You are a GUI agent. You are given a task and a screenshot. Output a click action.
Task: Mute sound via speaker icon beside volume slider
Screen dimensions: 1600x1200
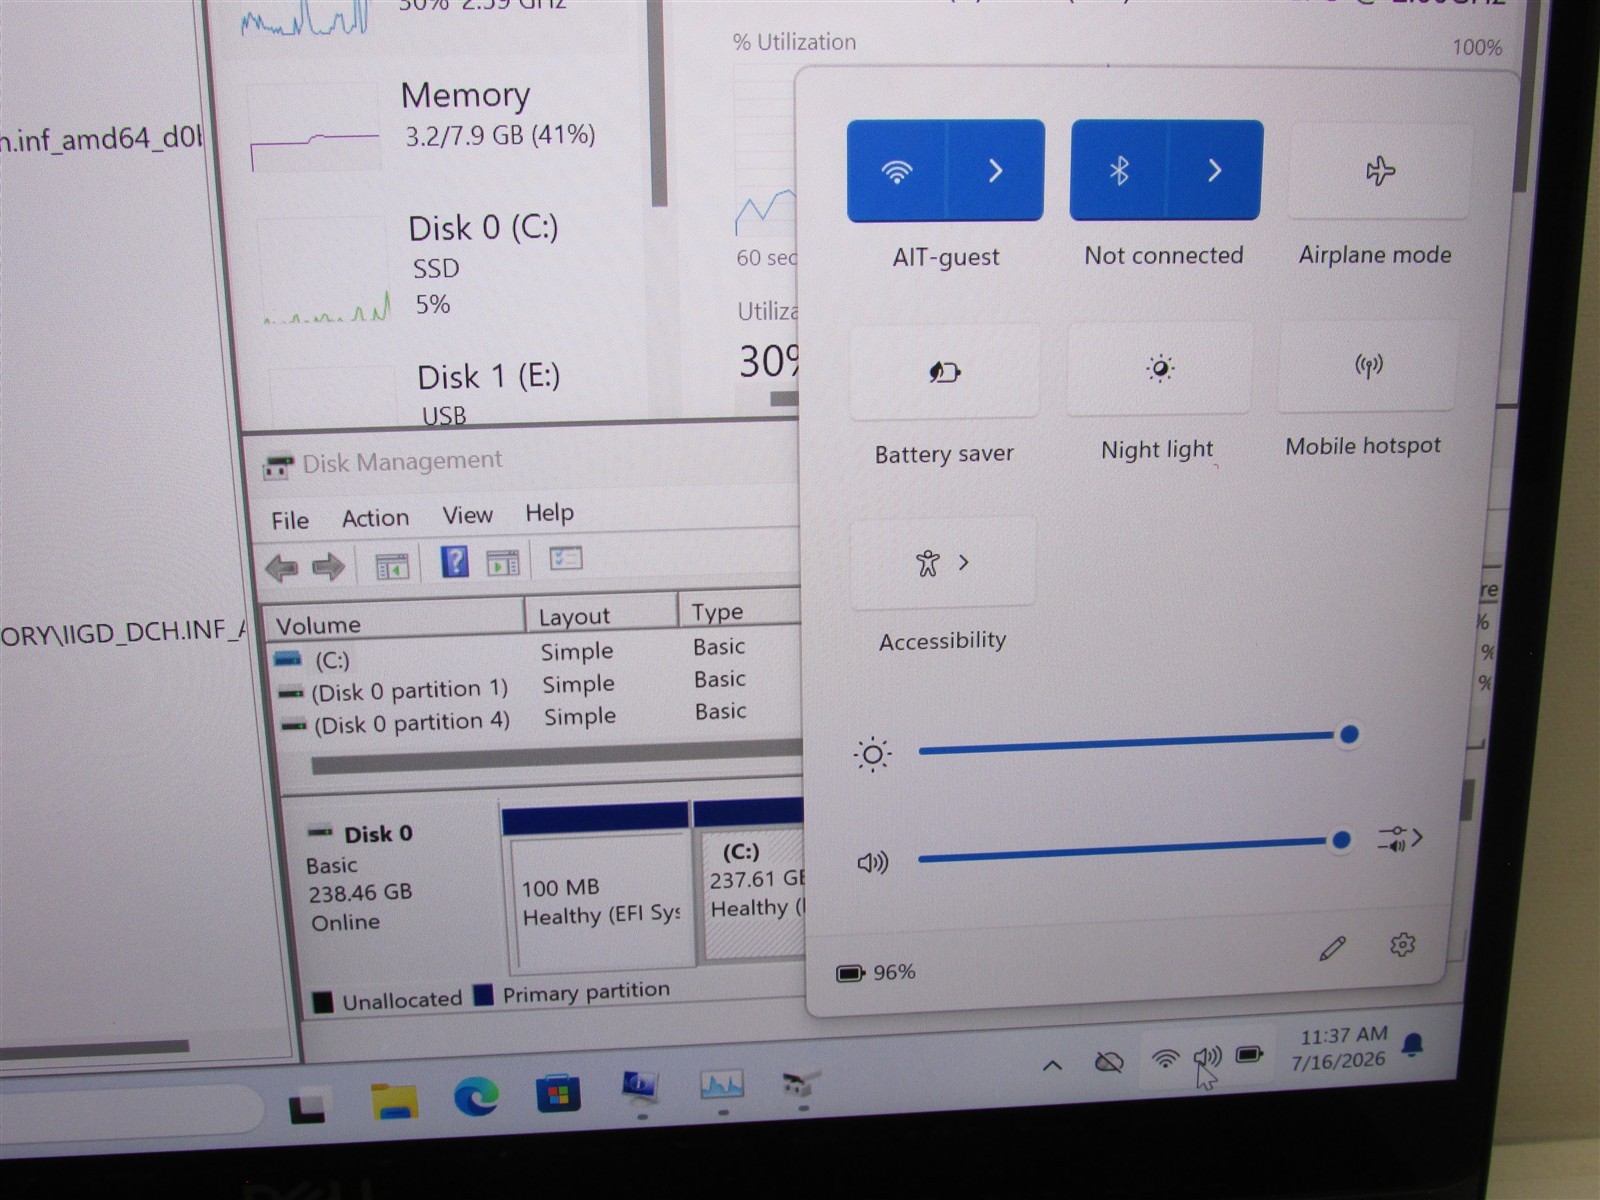pyautogui.click(x=872, y=862)
